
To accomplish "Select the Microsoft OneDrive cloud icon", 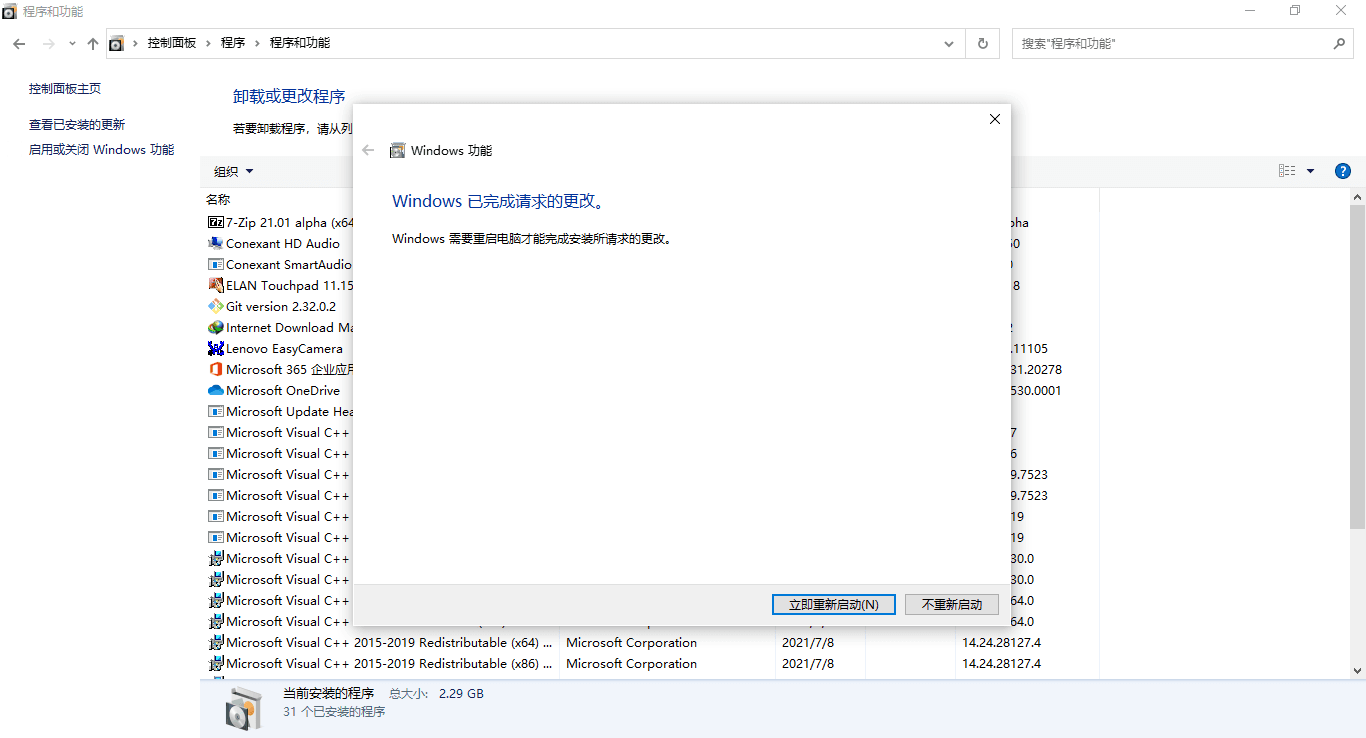I will (216, 390).
